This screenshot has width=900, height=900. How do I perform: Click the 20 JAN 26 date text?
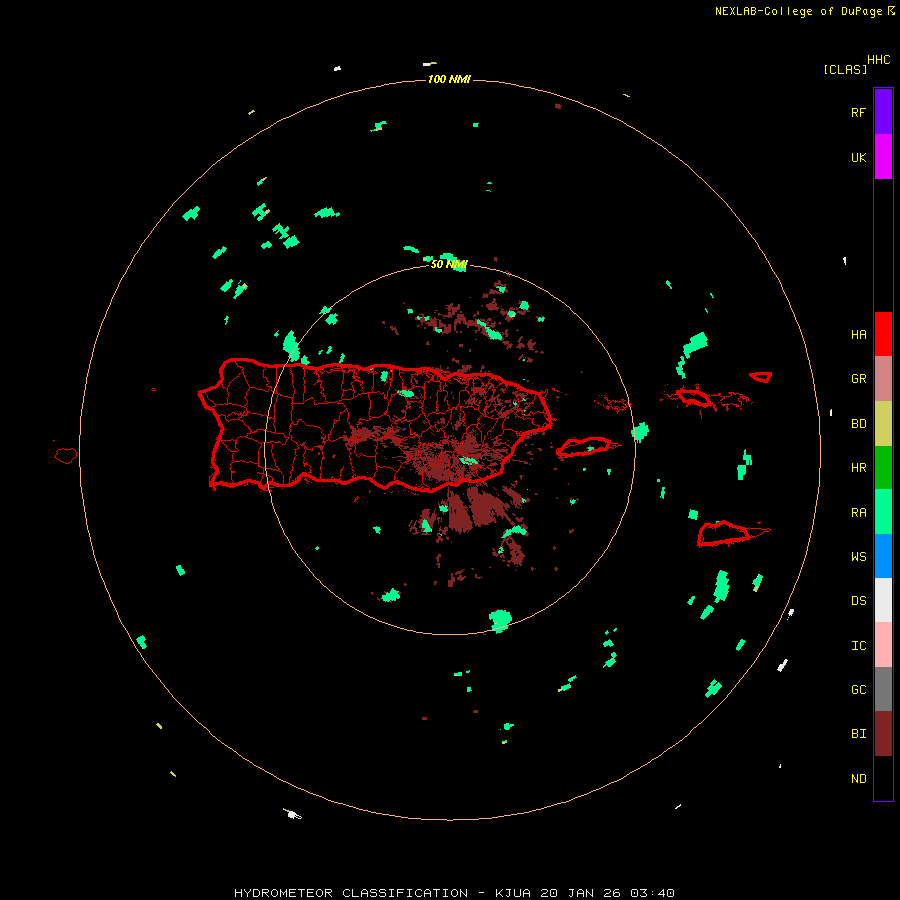[581, 893]
